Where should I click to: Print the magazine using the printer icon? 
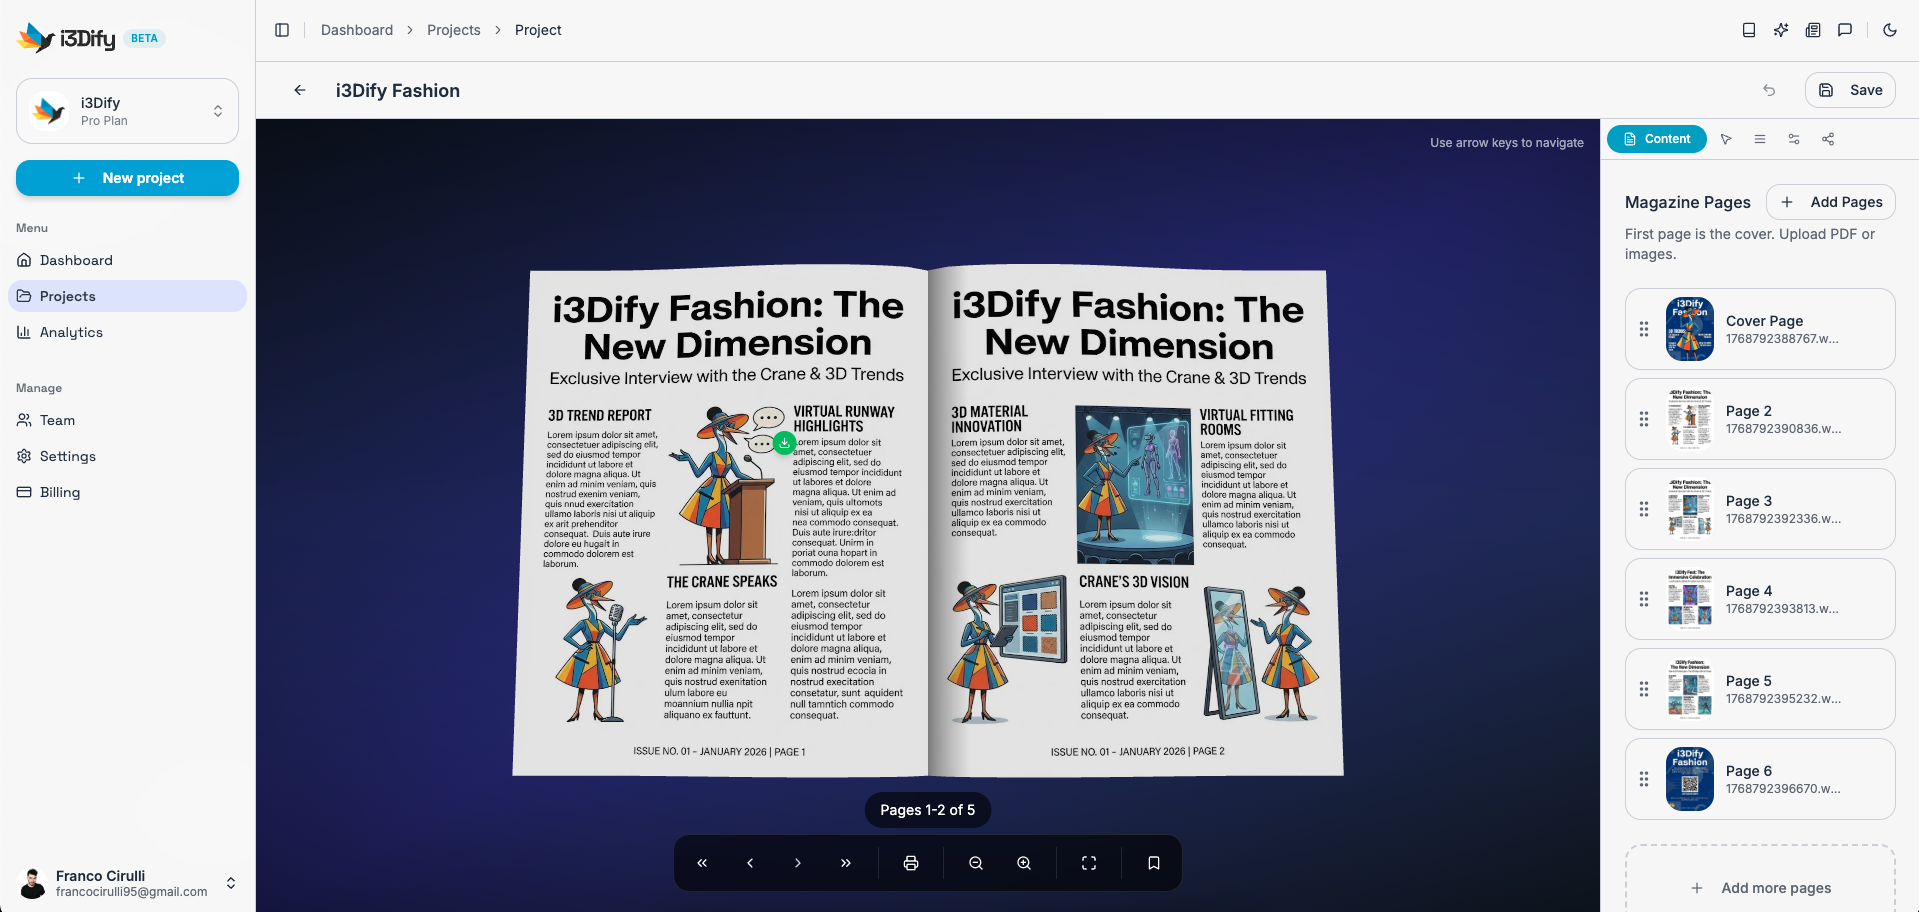[910, 862]
